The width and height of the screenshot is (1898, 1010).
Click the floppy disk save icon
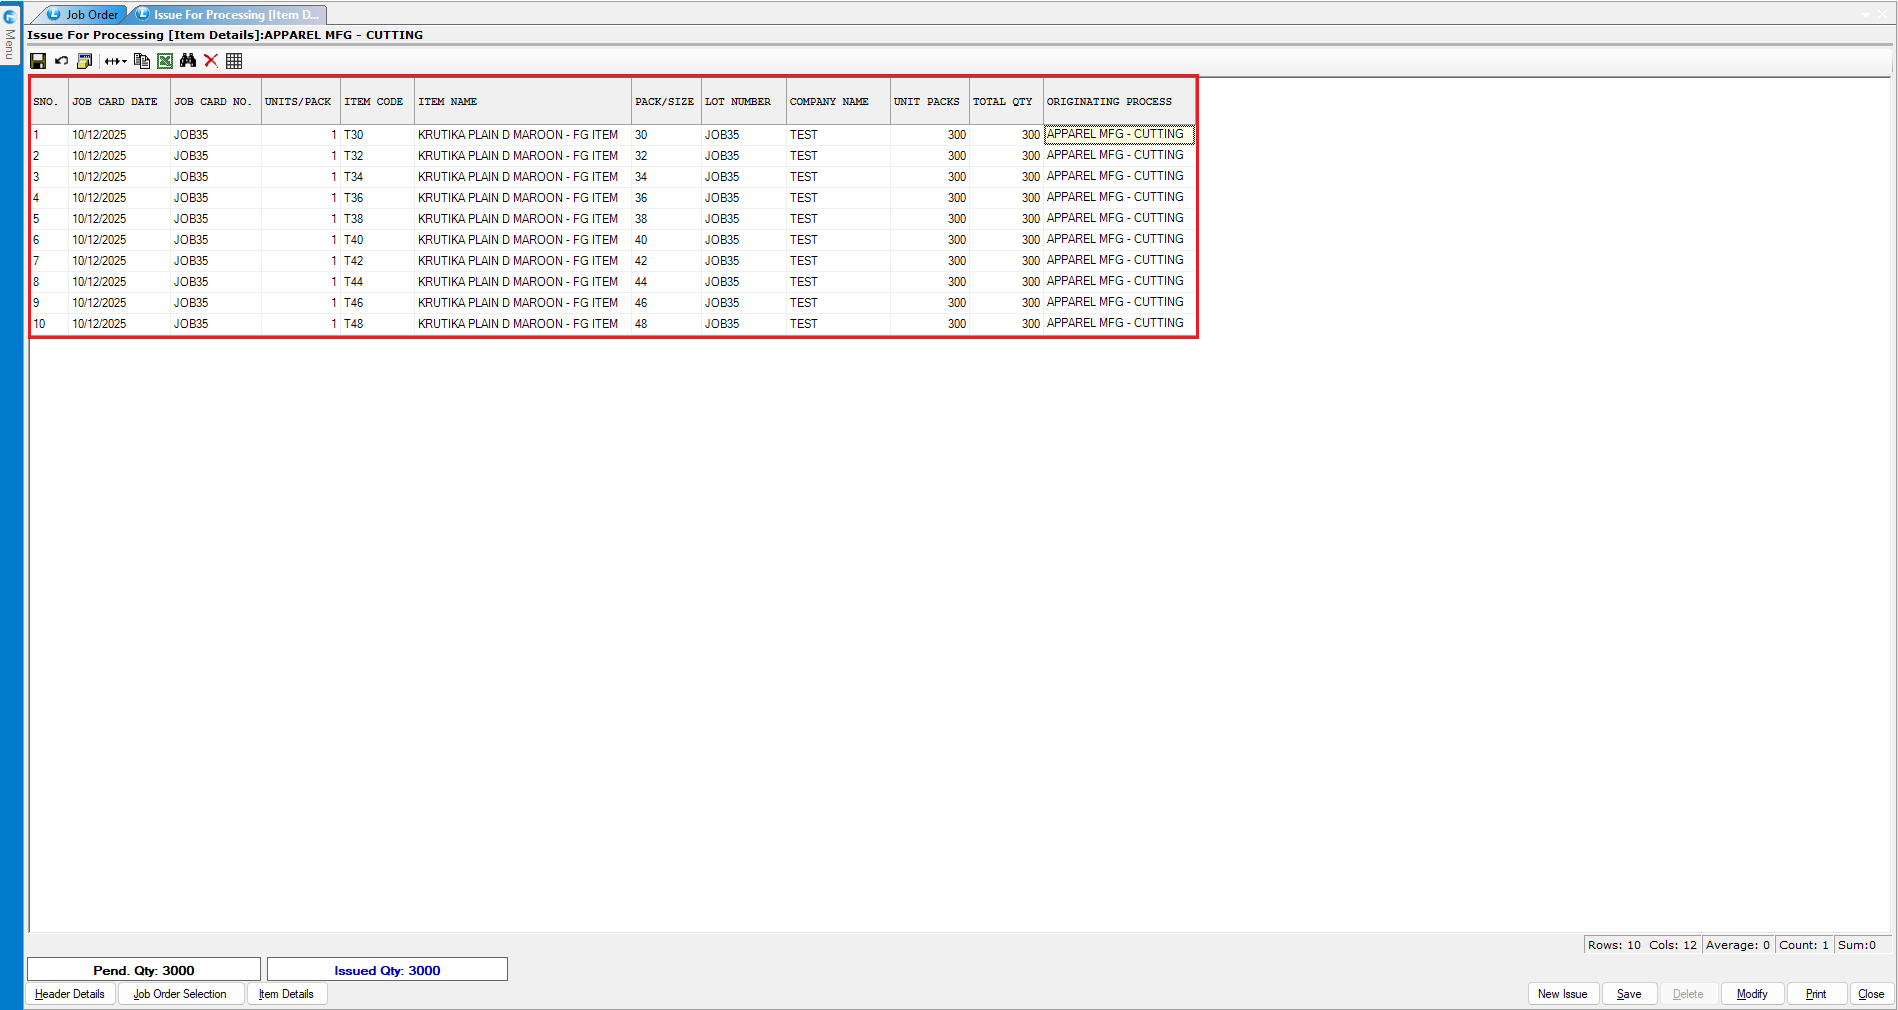(x=38, y=61)
